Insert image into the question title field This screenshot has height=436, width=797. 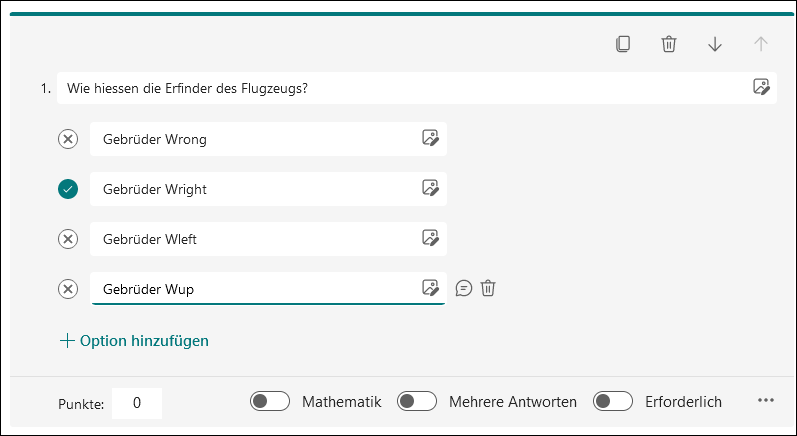point(761,87)
